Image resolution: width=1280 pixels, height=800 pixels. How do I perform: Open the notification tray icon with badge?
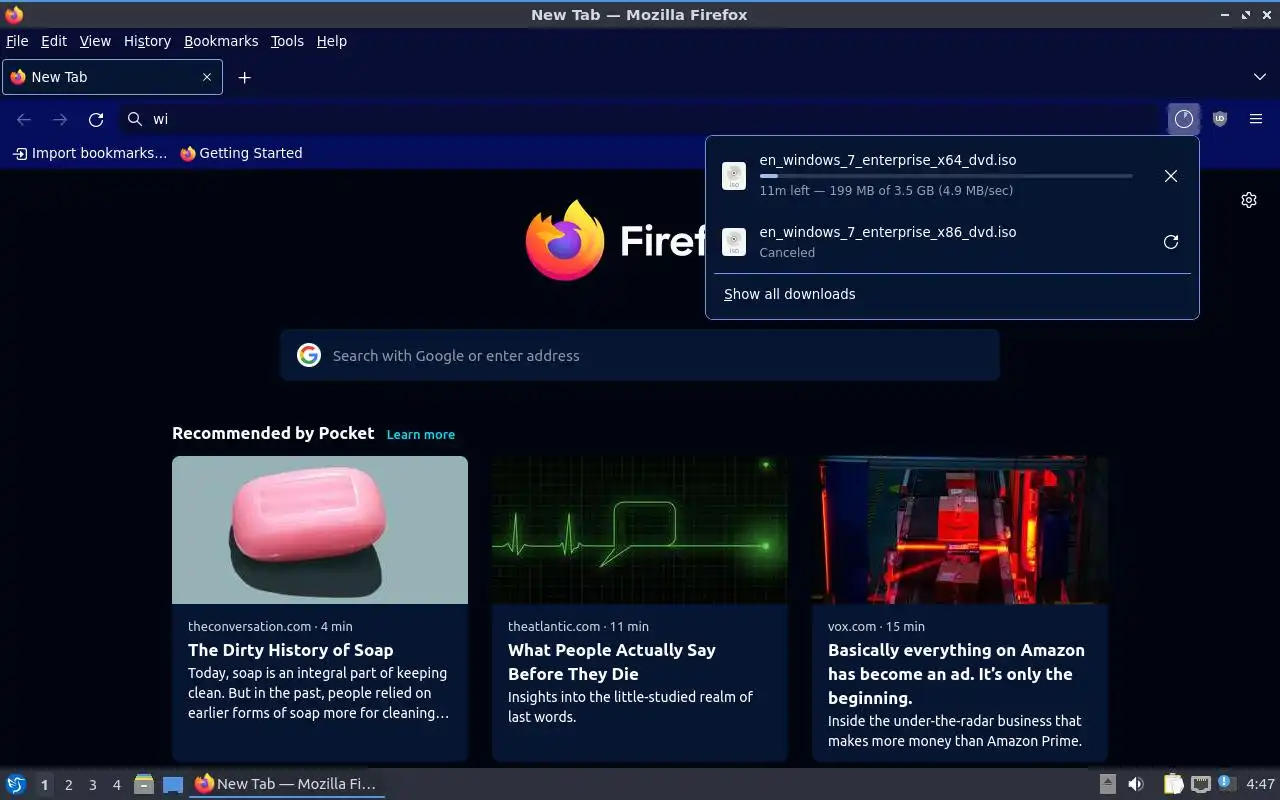pos(1227,784)
